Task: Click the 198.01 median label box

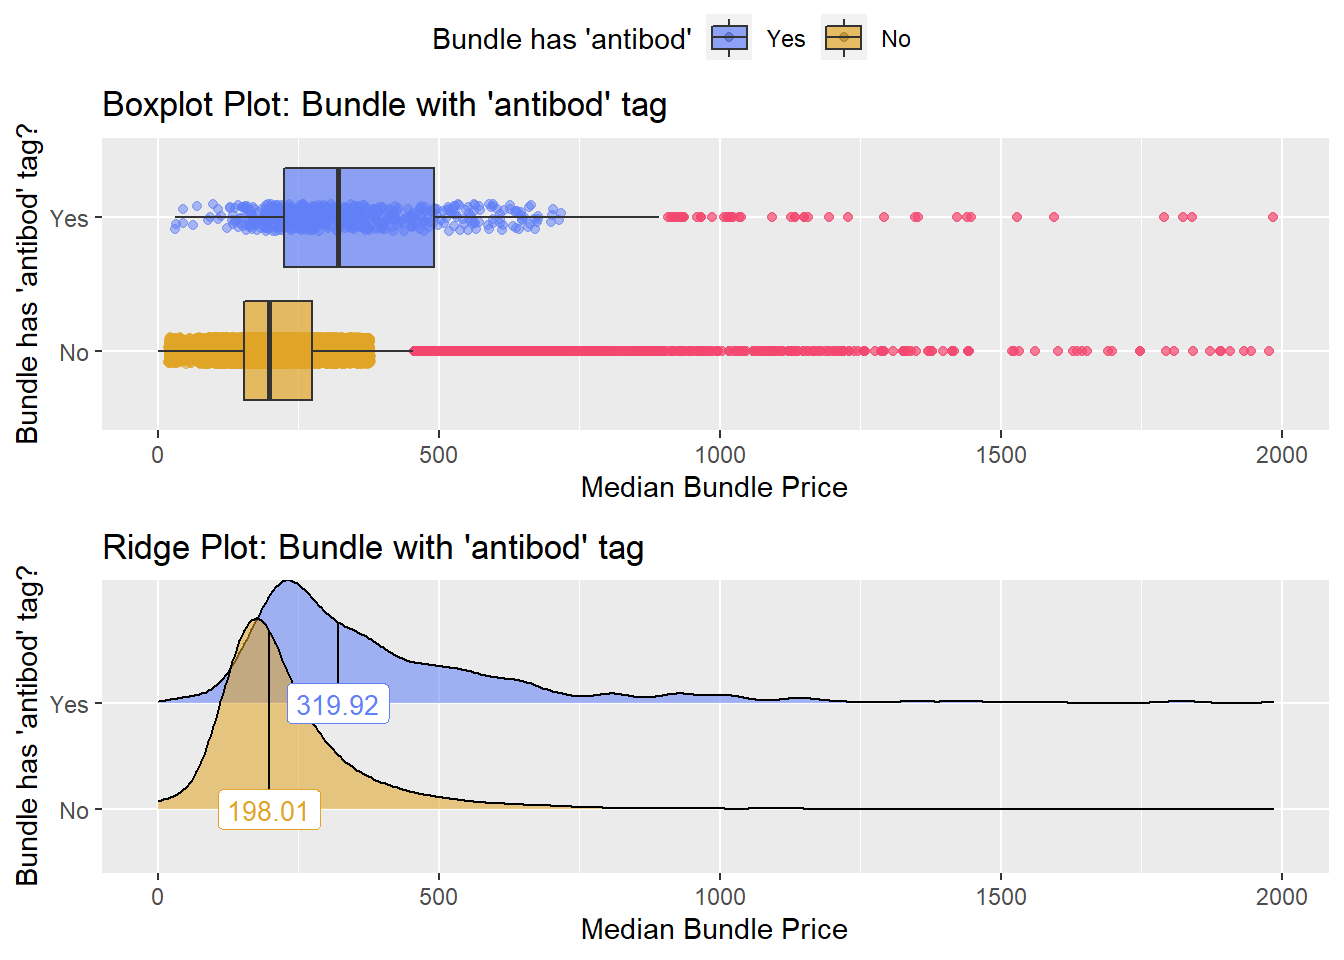Action: (x=269, y=810)
